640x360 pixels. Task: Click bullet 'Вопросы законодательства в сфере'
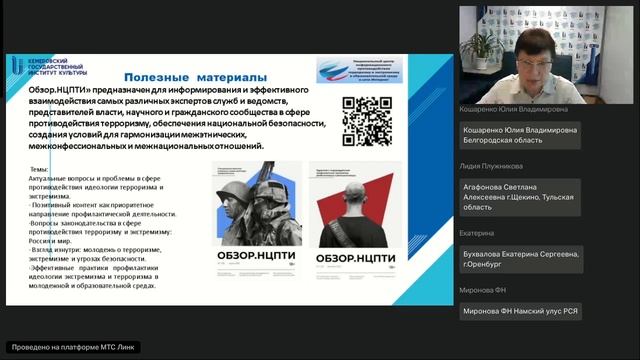[100, 232]
